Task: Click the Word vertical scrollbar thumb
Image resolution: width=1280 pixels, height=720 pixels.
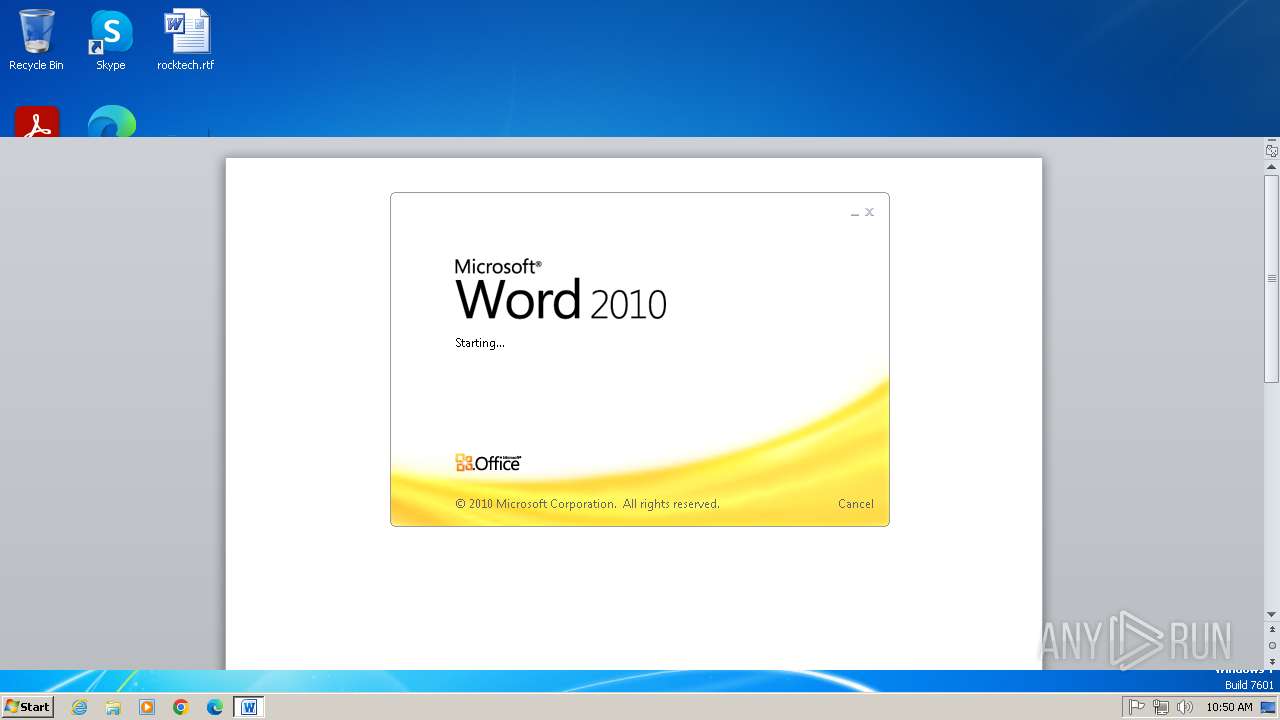Action: coord(1272,278)
